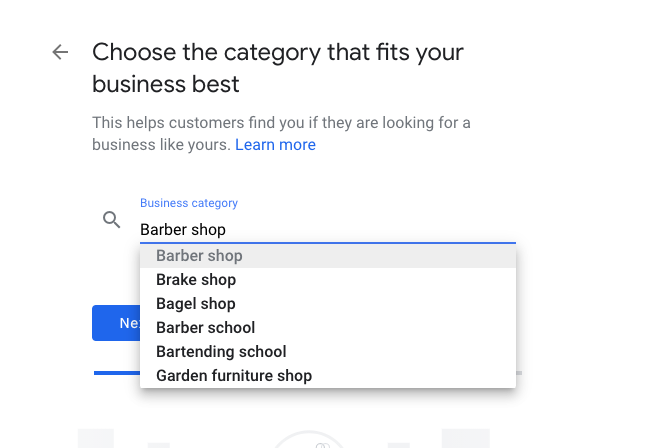Click the circular illustration at the bottom
655x448 pixels.
(309, 440)
